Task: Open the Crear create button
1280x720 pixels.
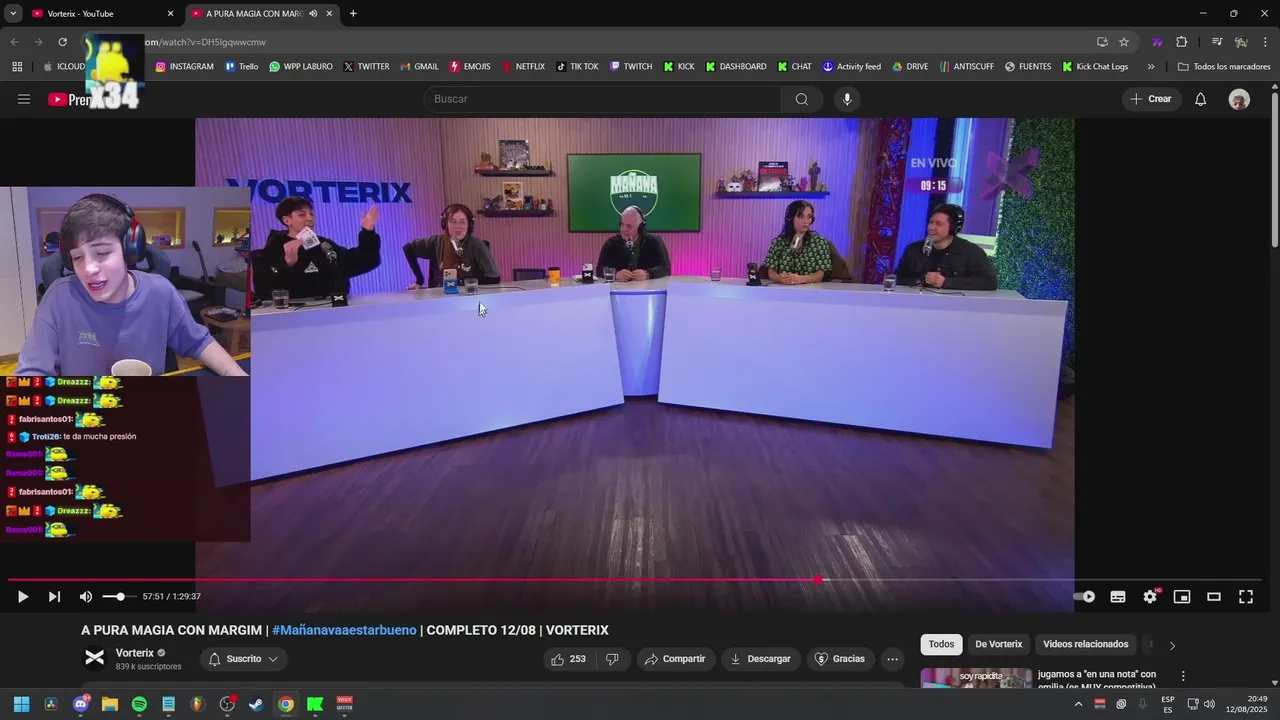Action: click(1151, 99)
